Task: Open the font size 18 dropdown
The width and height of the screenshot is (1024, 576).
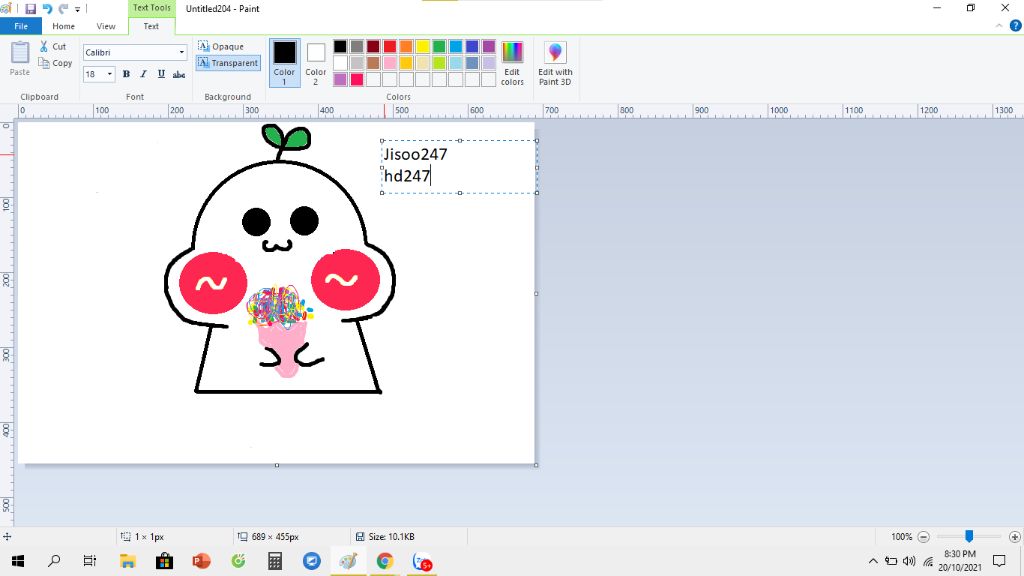Action: point(110,74)
